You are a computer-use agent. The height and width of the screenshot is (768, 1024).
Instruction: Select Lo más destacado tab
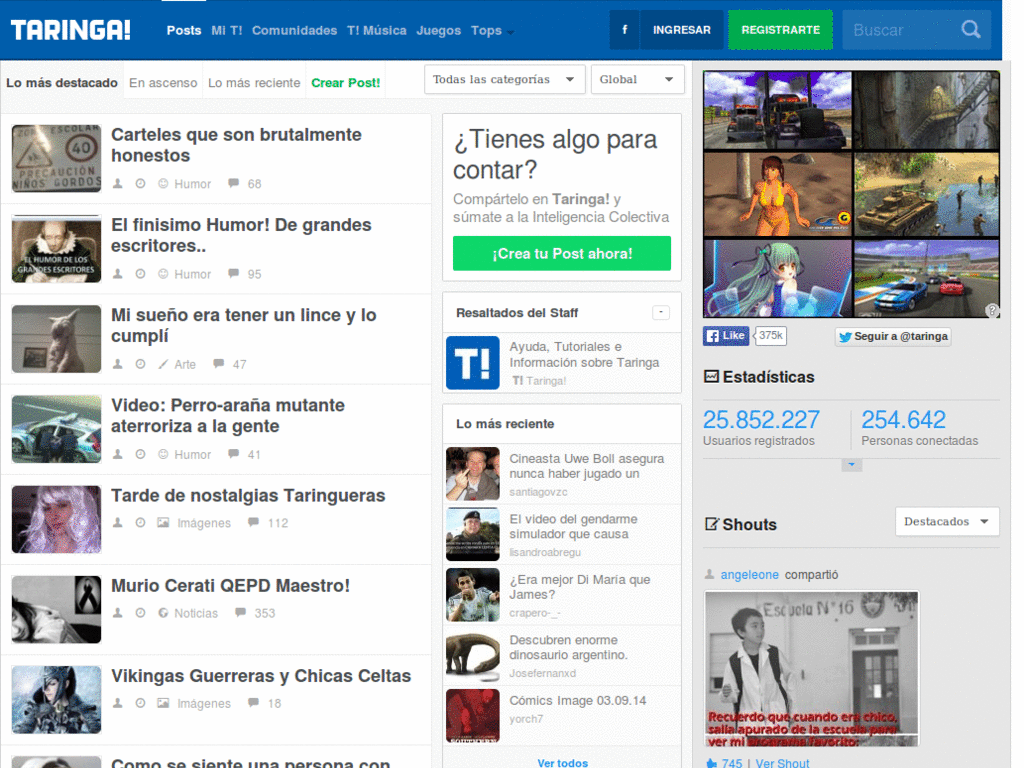[x=62, y=83]
